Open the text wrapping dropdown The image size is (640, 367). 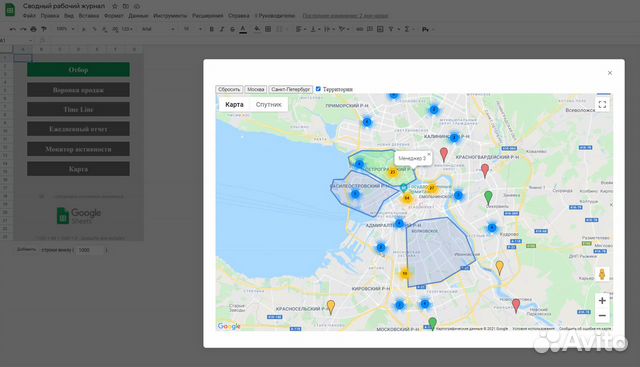[329, 29]
